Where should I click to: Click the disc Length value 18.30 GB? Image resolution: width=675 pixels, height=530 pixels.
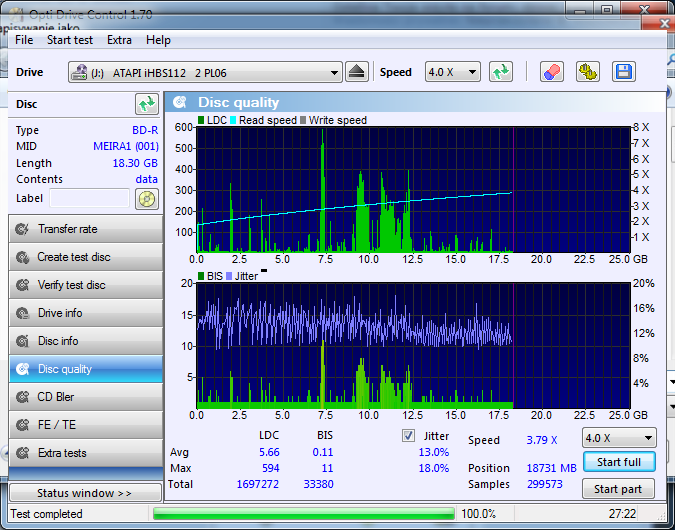135,164
